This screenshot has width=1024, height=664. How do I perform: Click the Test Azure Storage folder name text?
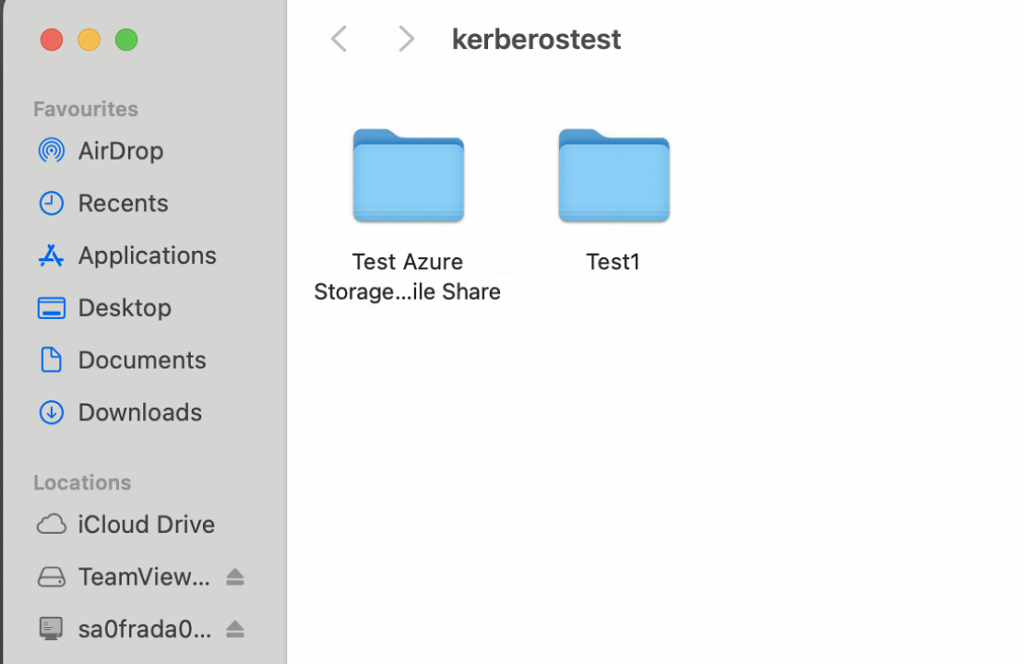[x=407, y=277]
